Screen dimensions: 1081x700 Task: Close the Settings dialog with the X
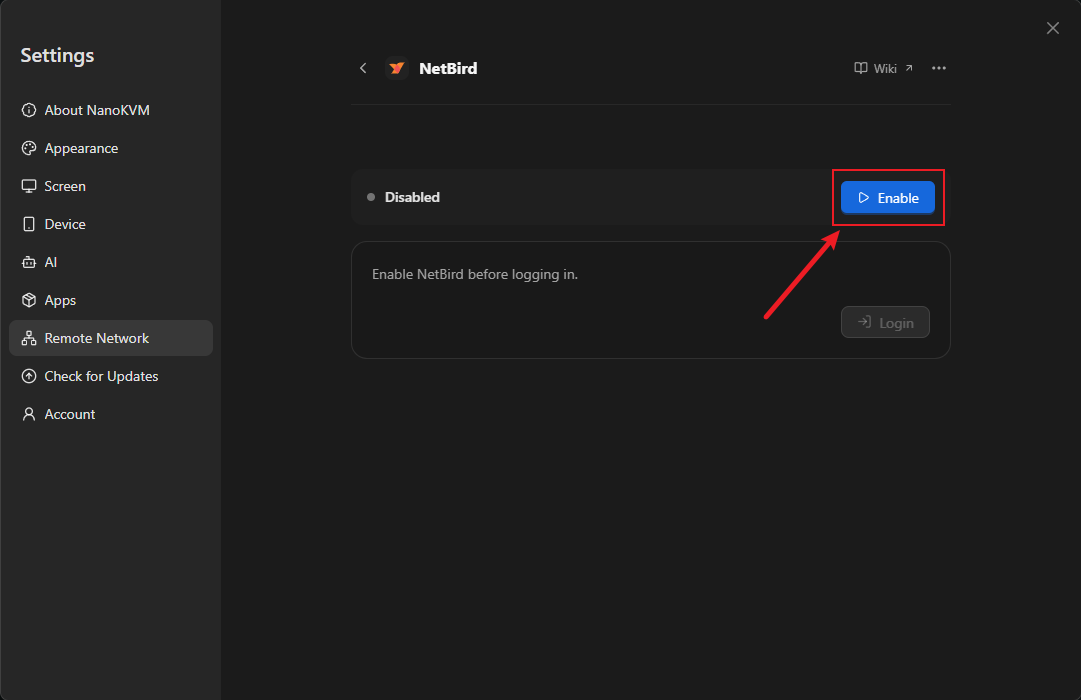(1053, 28)
